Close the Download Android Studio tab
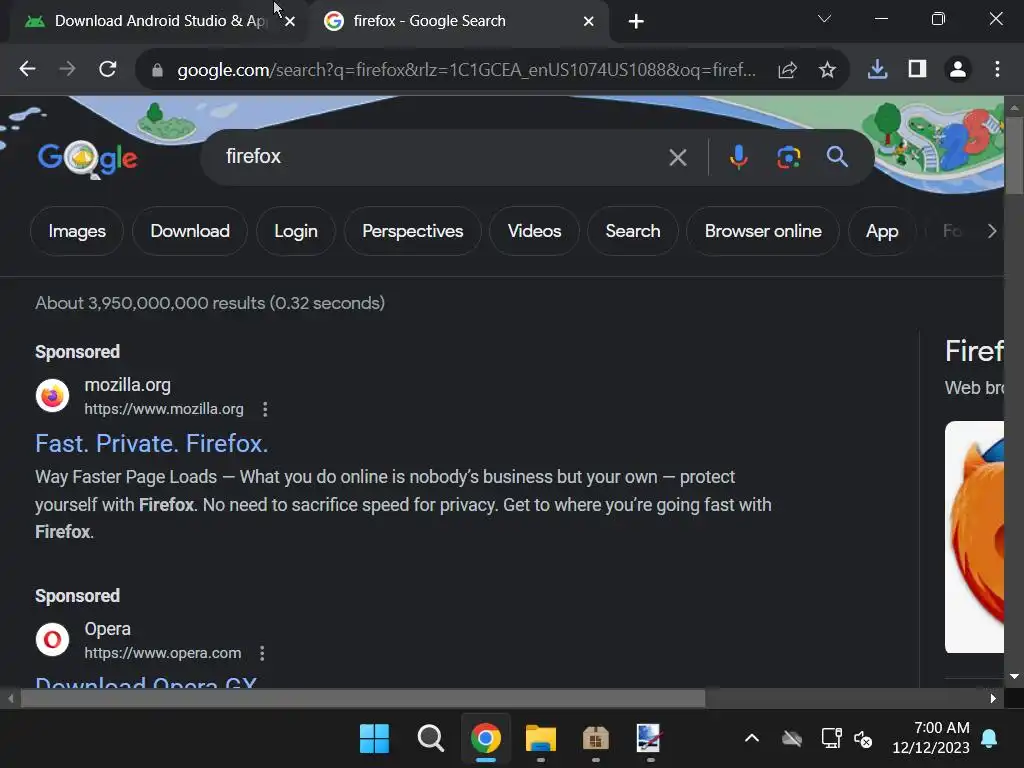 (290, 22)
